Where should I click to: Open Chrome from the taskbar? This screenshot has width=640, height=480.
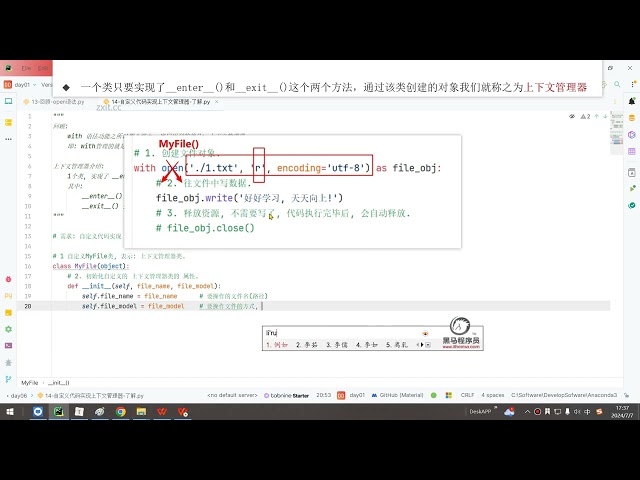pos(120,412)
